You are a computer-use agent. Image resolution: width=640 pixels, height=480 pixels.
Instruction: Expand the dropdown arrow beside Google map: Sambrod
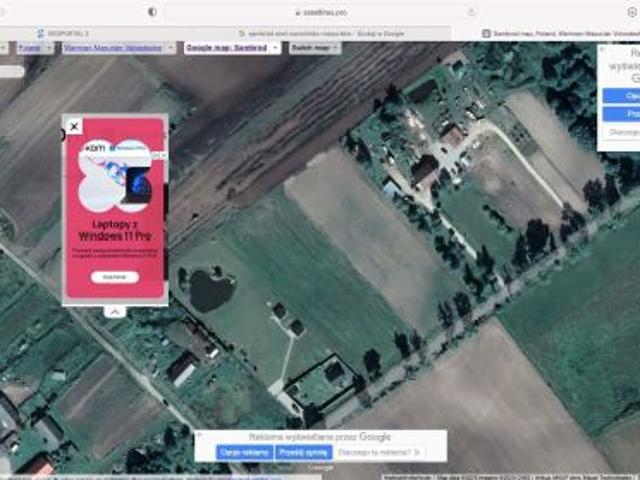(x=276, y=48)
